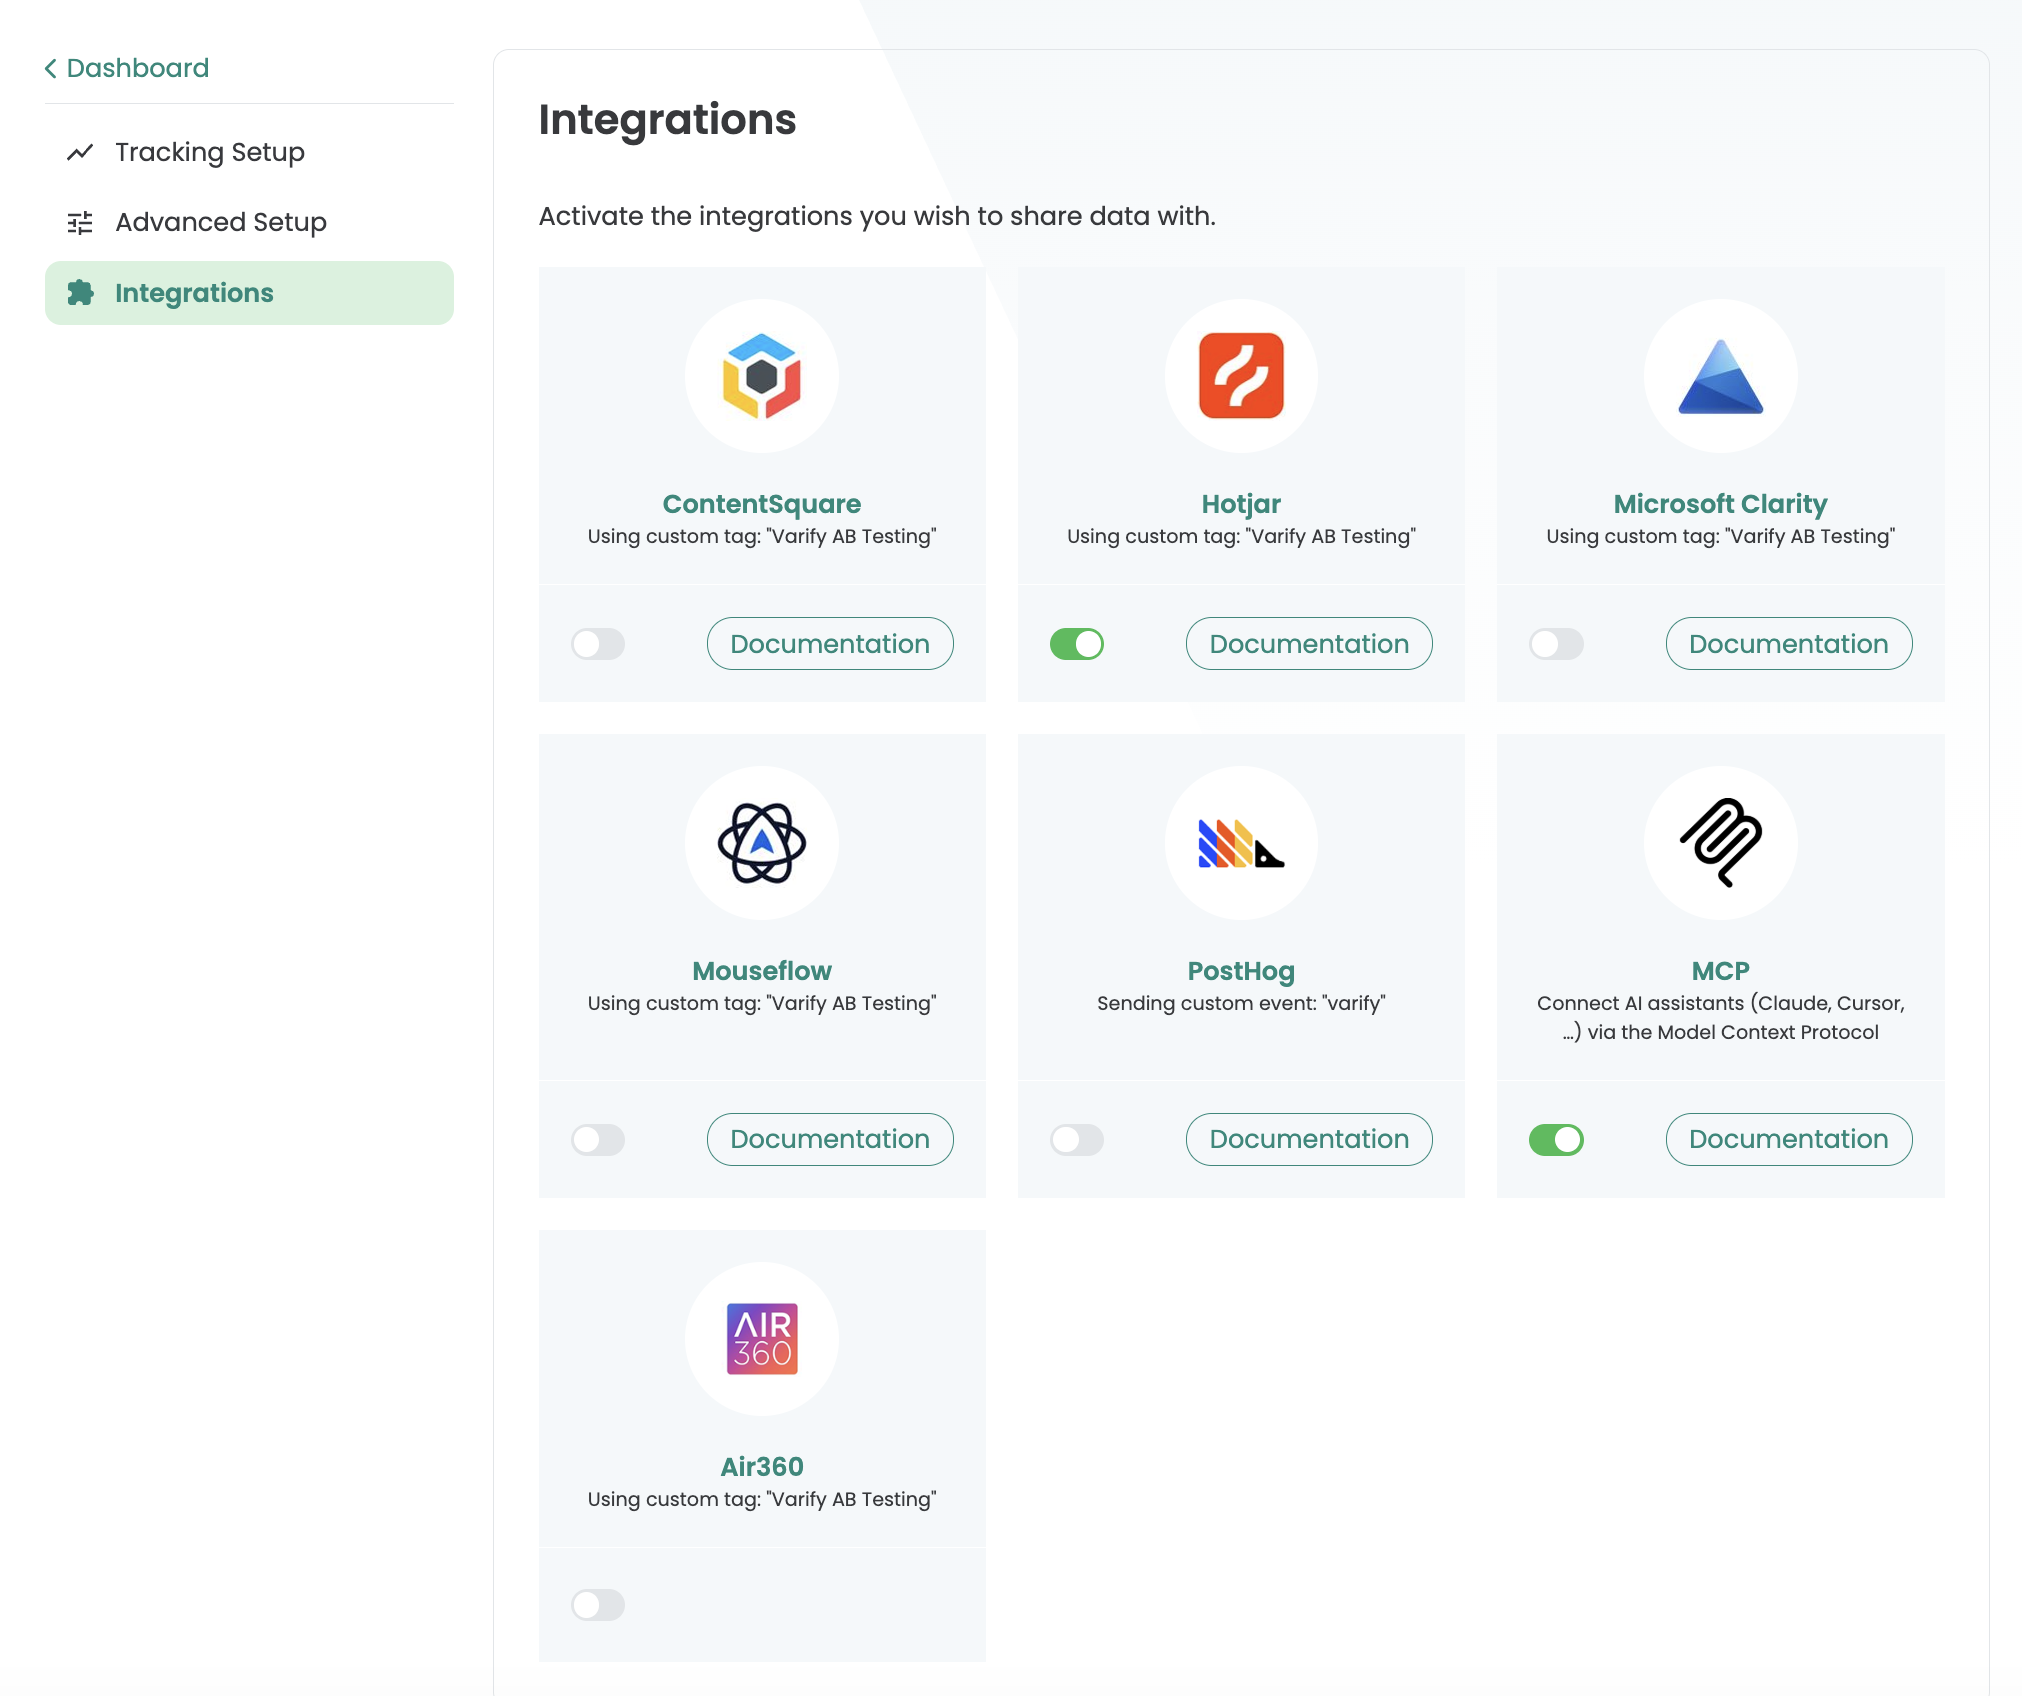Click the Integrations page heading
The image size is (2022, 1696).
pos(667,120)
